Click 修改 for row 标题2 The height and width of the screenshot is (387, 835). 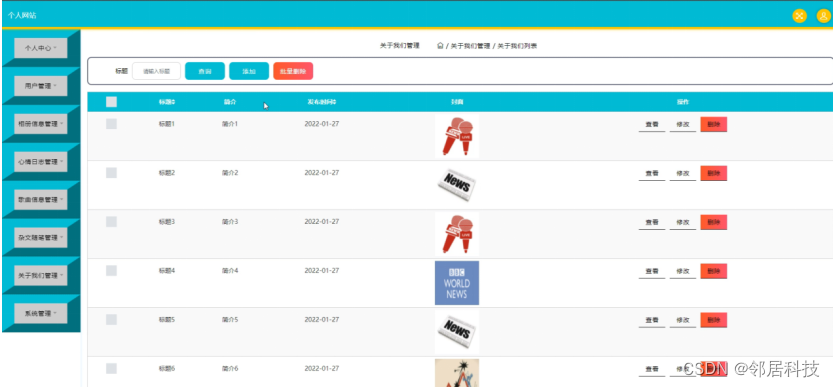[x=683, y=174]
